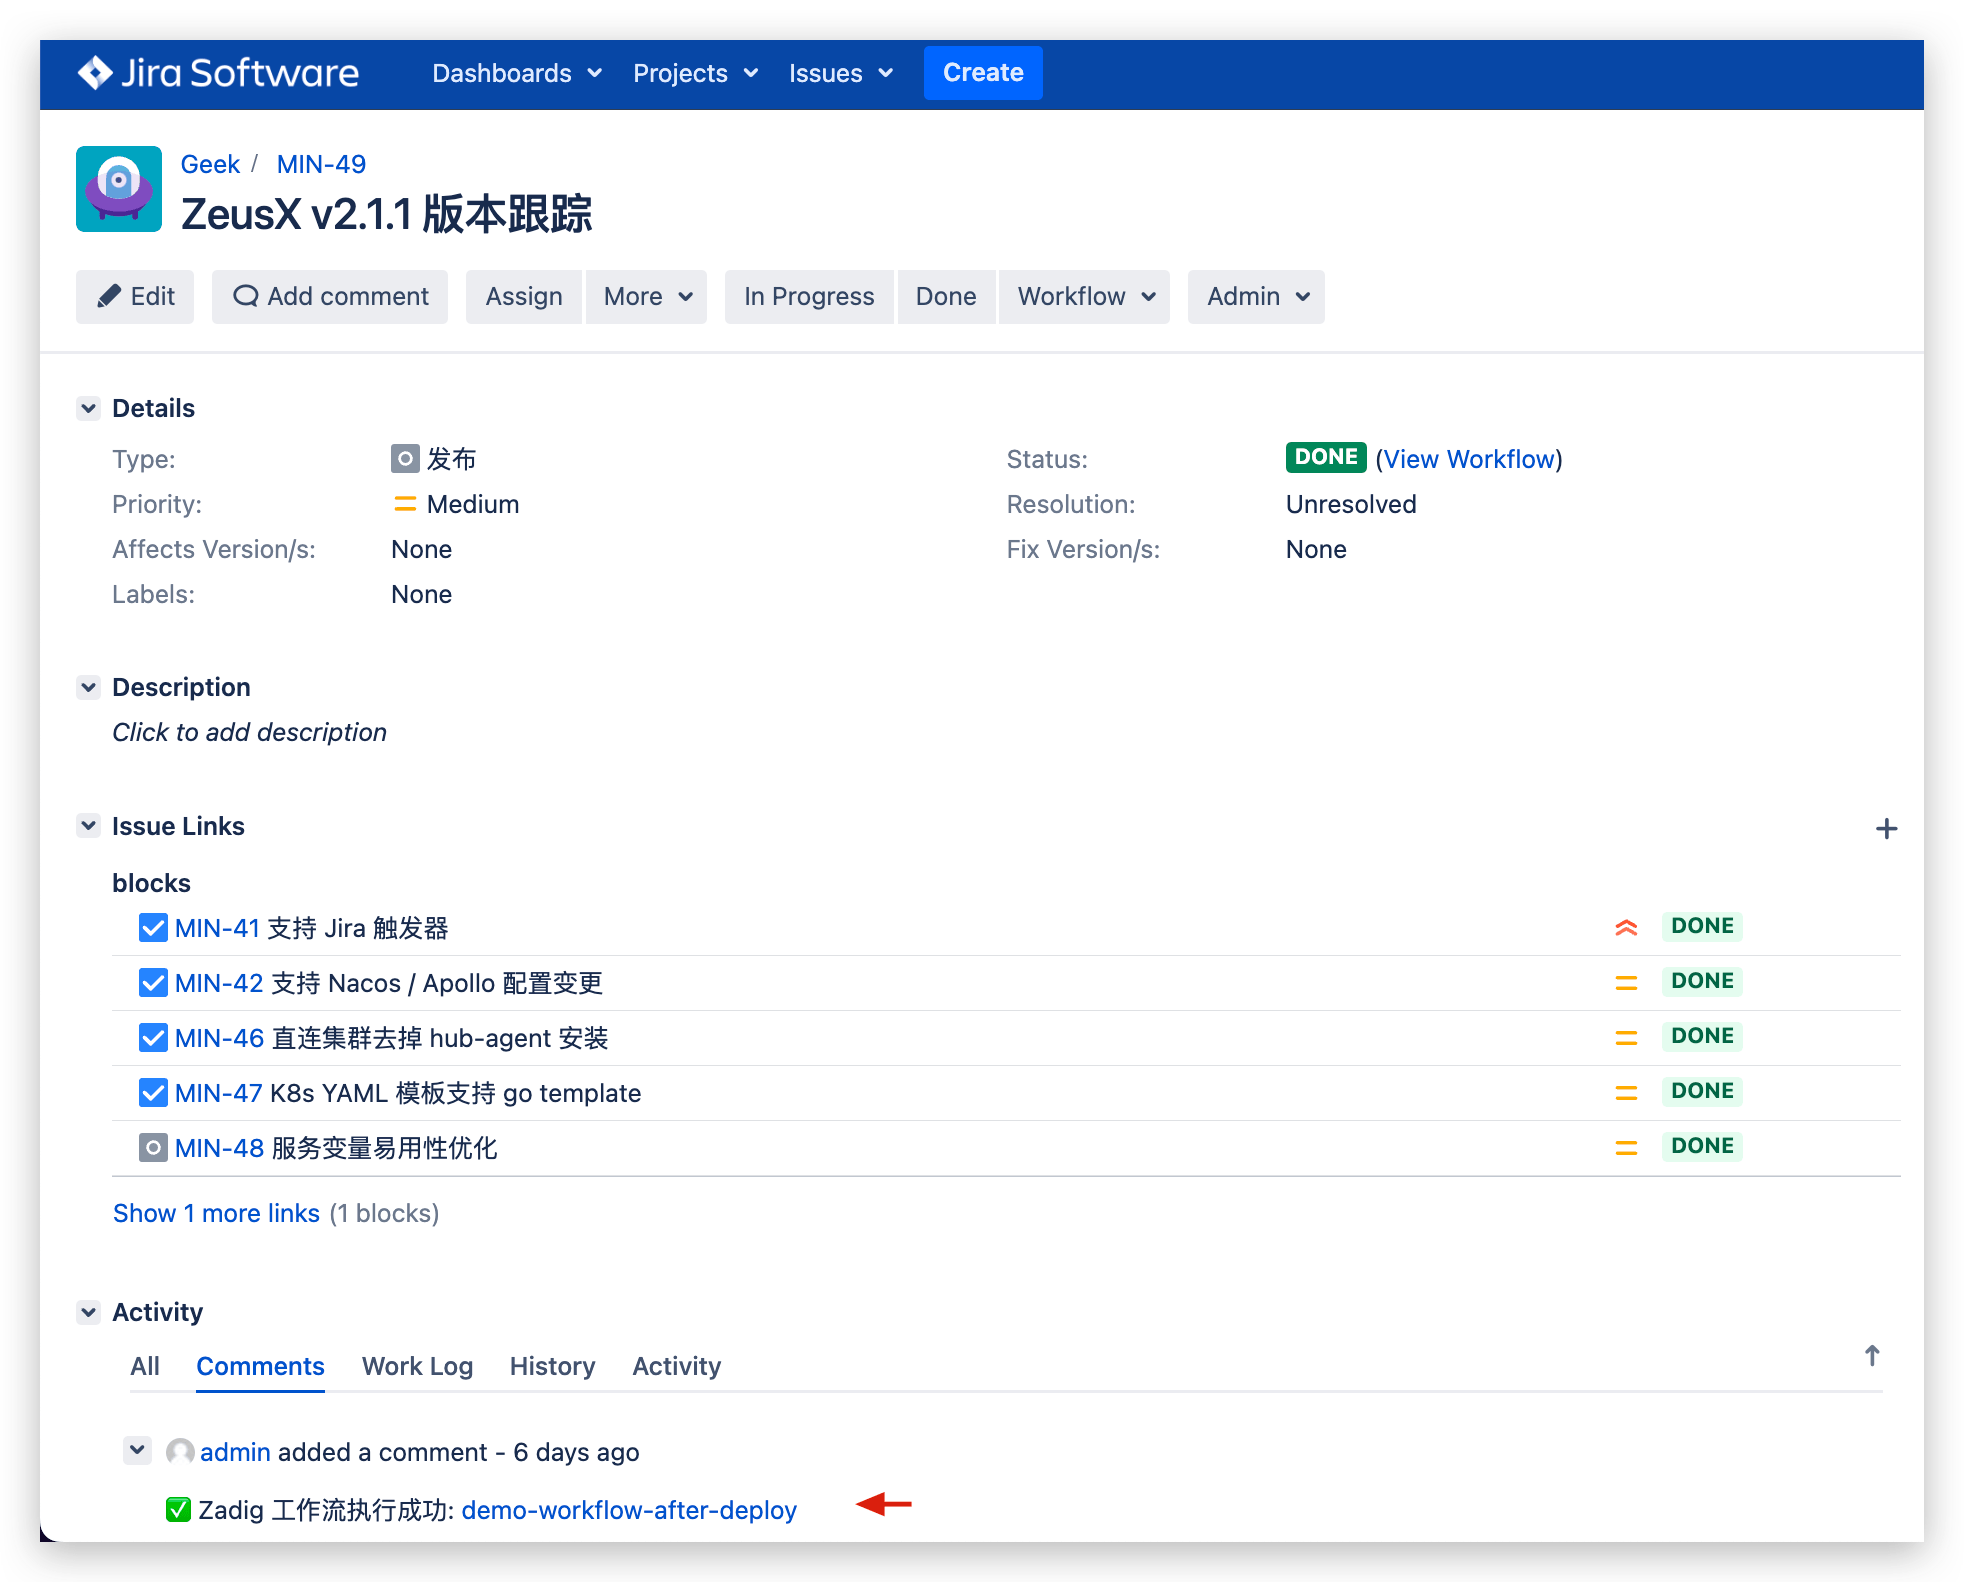
Task: Click the Create button
Action: (983, 72)
